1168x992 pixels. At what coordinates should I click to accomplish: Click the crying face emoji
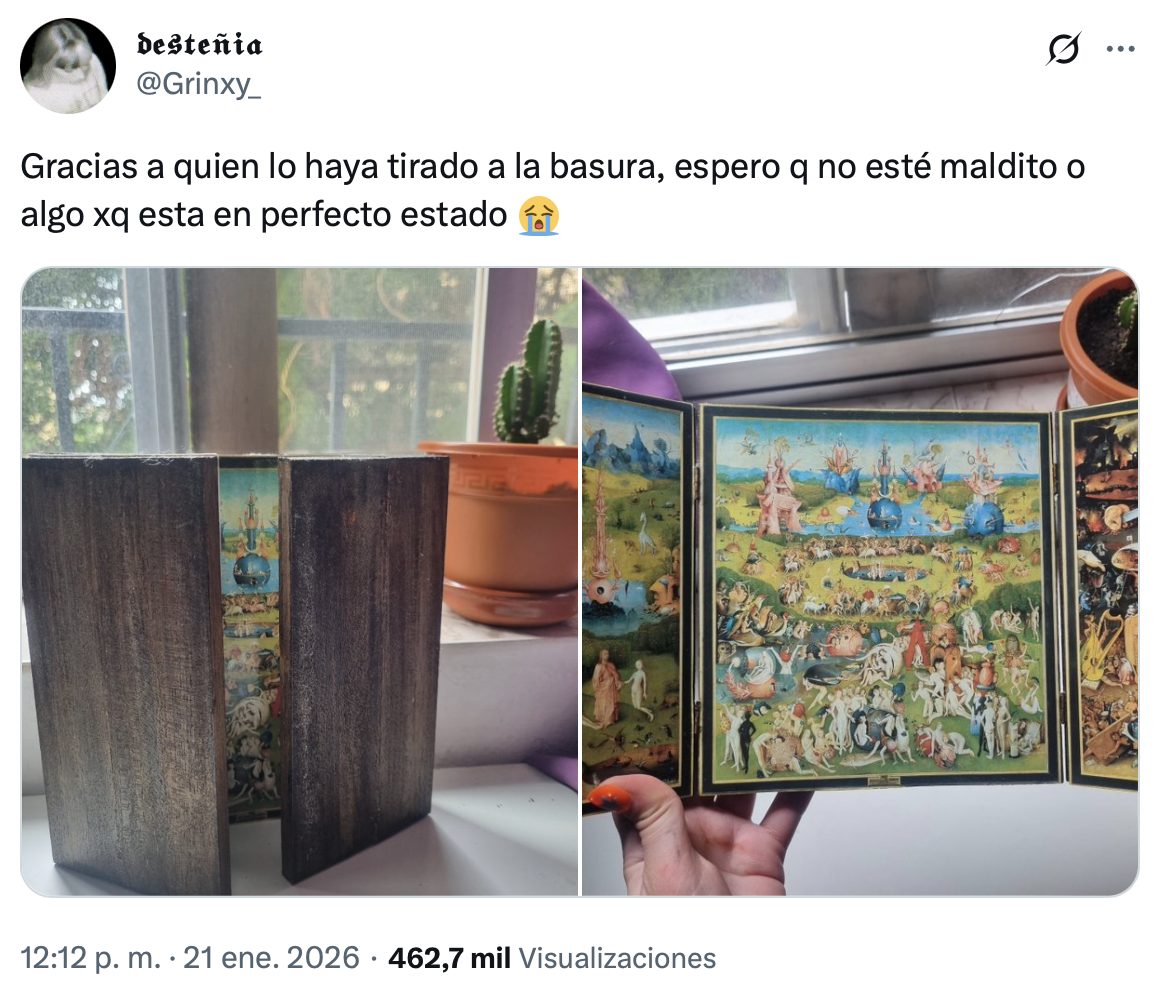click(539, 216)
